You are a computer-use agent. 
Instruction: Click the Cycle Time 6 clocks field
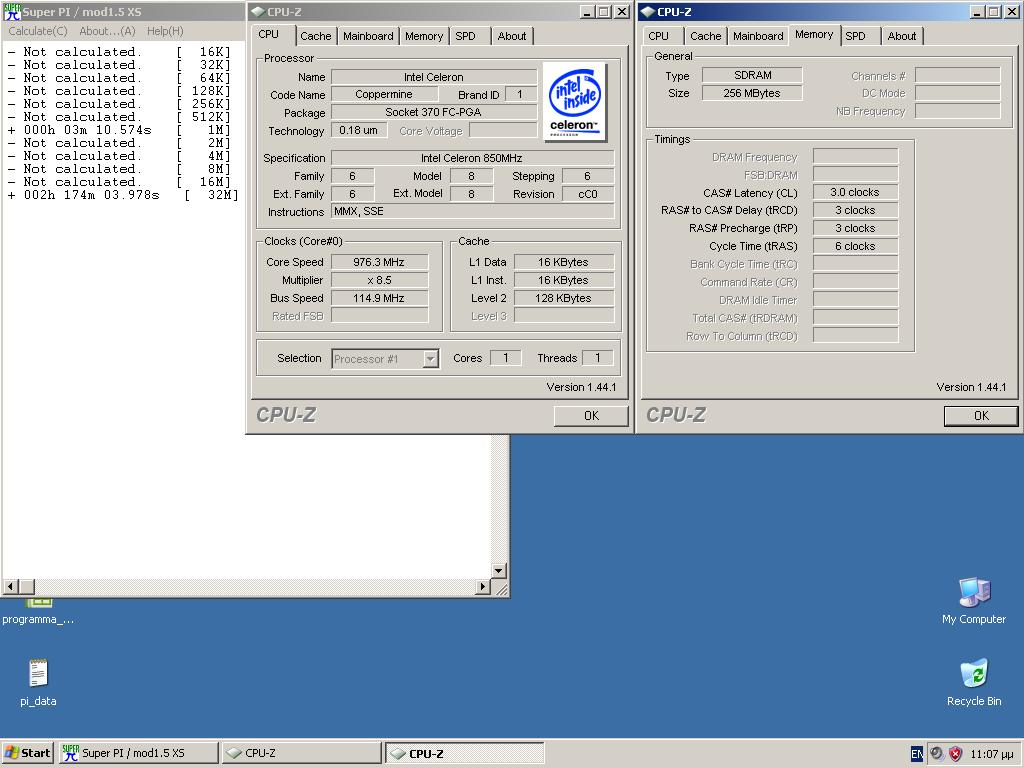tap(855, 246)
